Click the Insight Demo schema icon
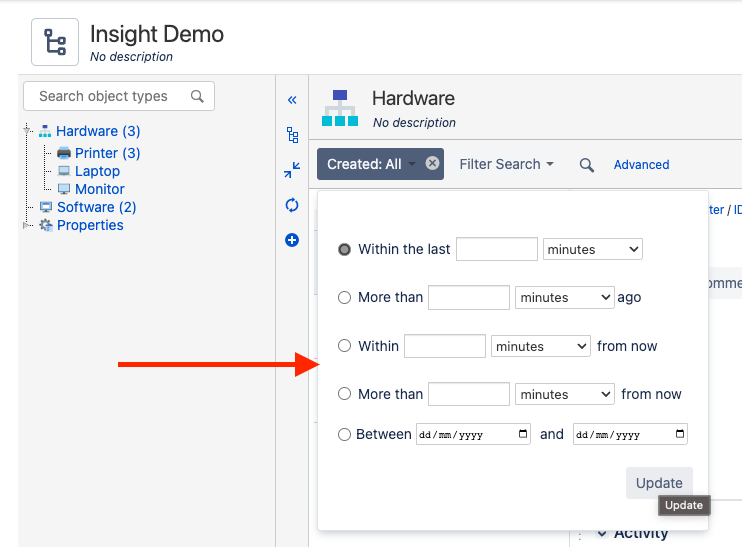Screen dimensions: 742x547 [x=55, y=42]
